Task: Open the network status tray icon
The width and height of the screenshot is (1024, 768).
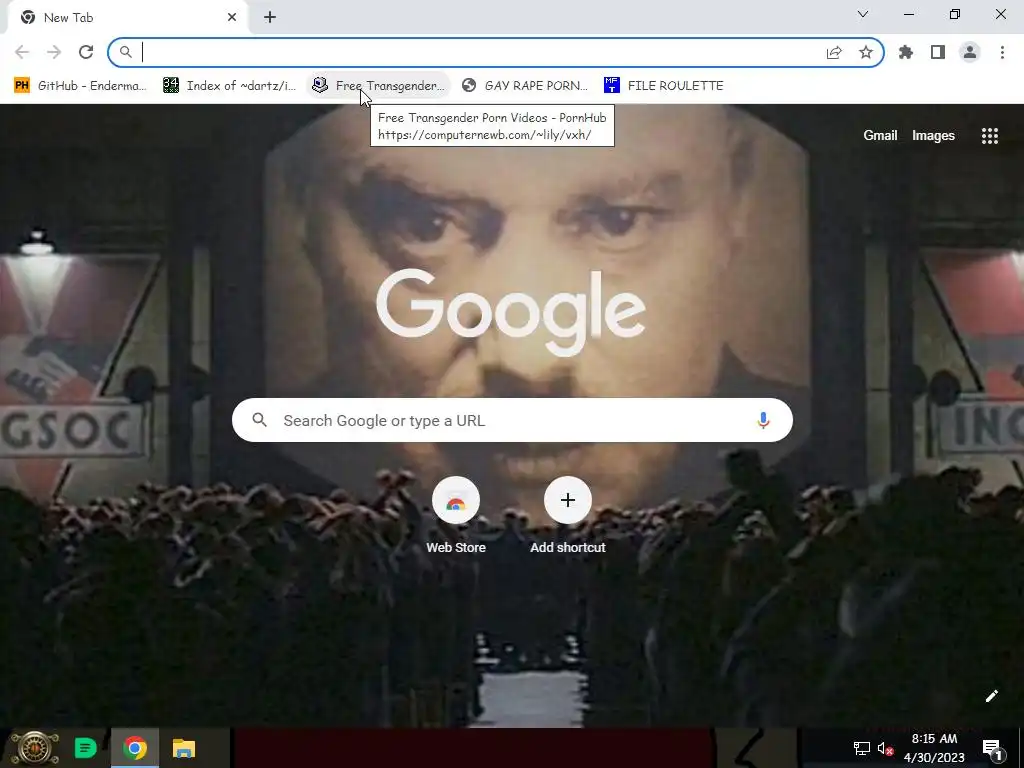Action: [x=861, y=748]
